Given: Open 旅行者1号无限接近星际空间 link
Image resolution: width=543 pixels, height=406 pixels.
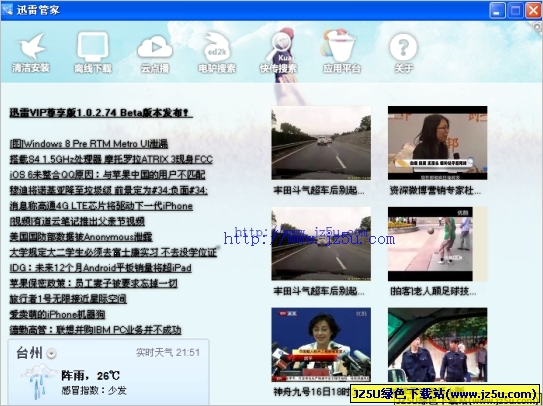Looking at the screenshot, I should pyautogui.click(x=68, y=299).
